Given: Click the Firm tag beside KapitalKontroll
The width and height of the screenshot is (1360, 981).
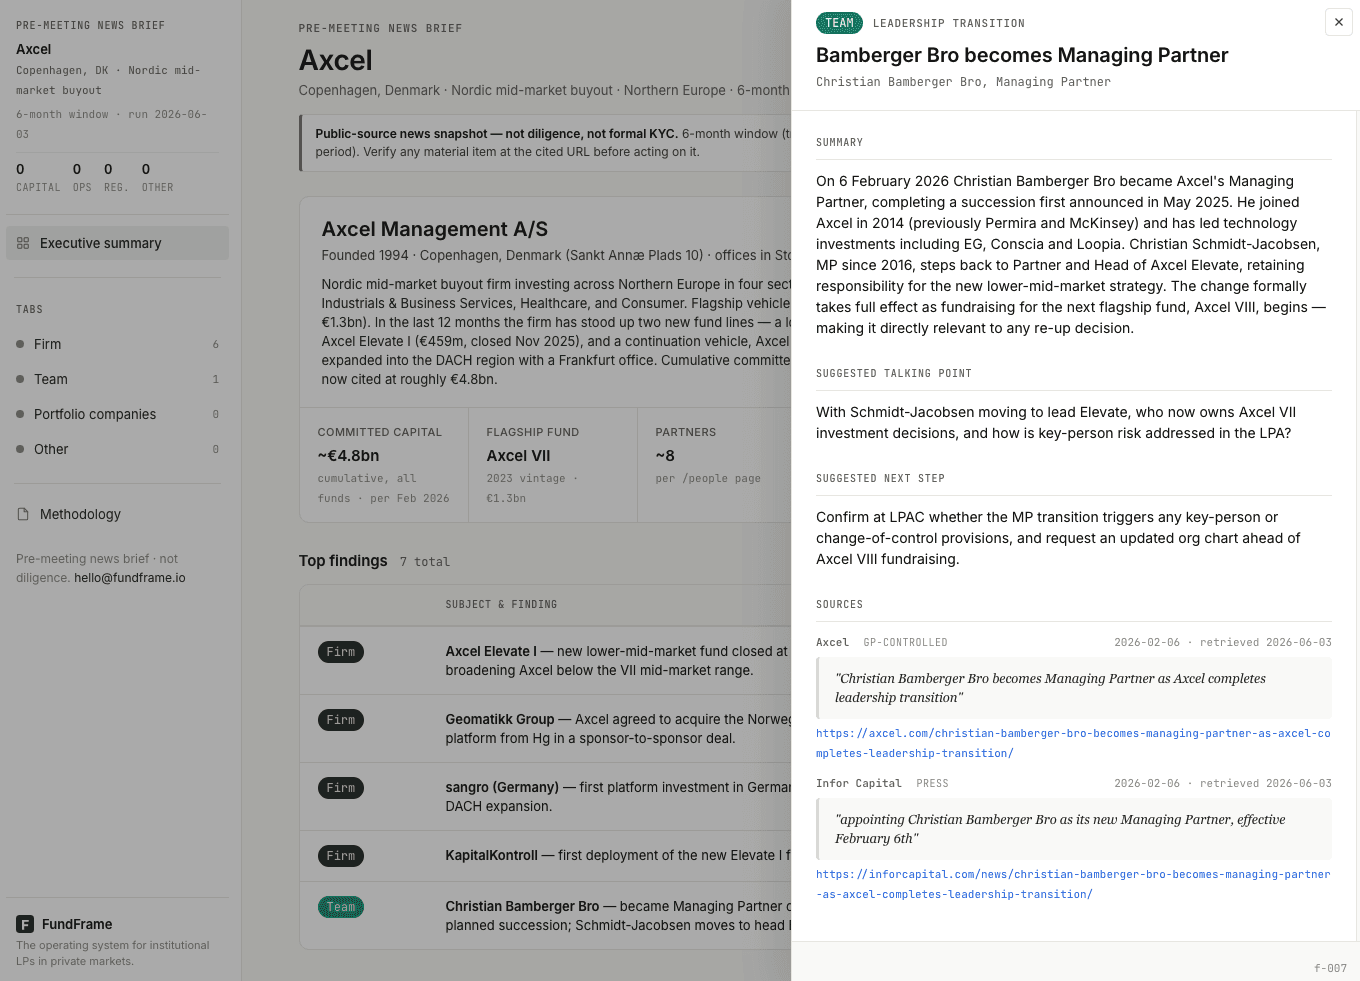Looking at the screenshot, I should pos(341,856).
